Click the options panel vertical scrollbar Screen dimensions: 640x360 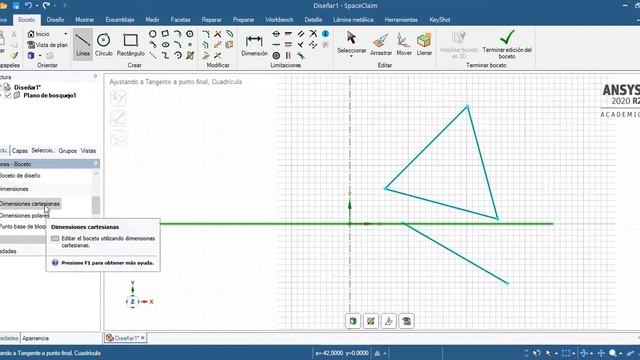[x=96, y=205]
